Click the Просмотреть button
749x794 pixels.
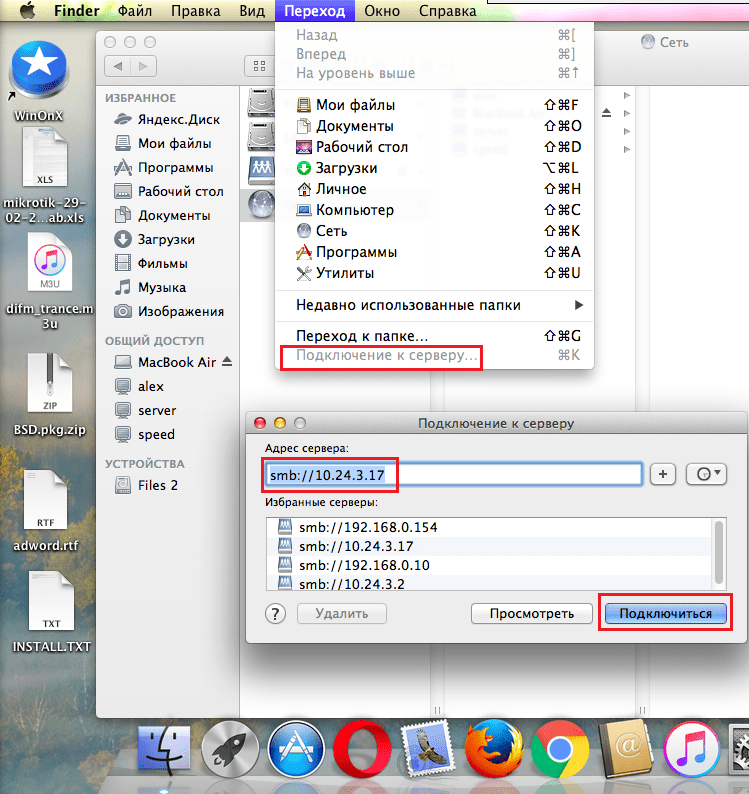tap(532, 614)
